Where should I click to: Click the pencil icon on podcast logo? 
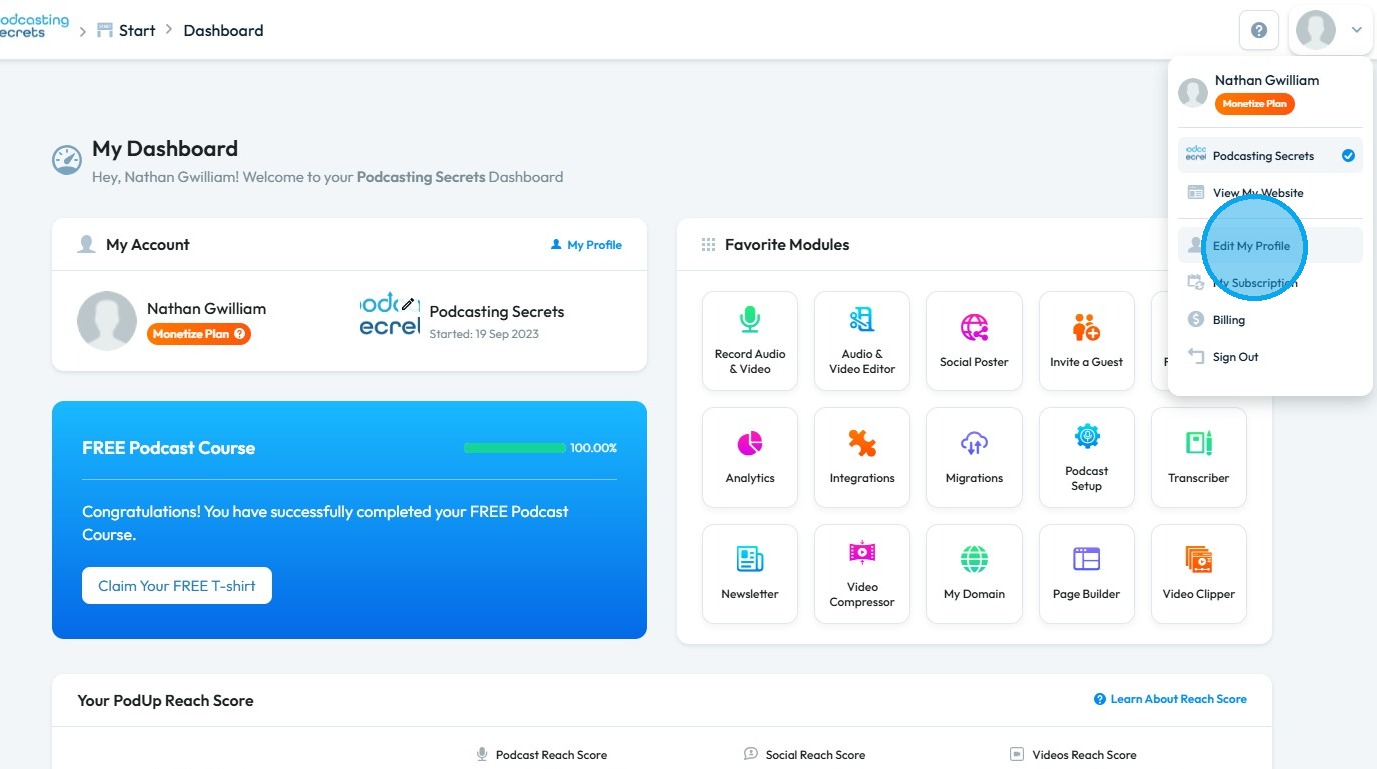[408, 304]
